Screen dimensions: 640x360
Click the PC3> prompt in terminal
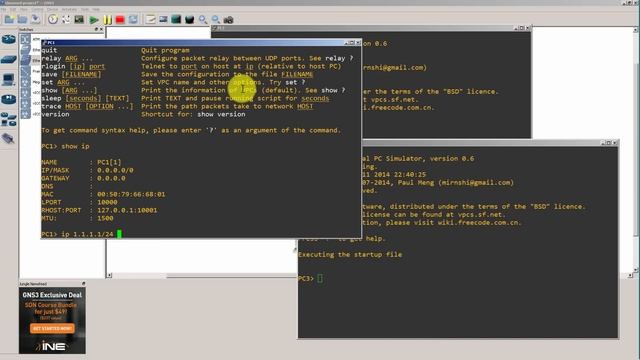click(306, 278)
